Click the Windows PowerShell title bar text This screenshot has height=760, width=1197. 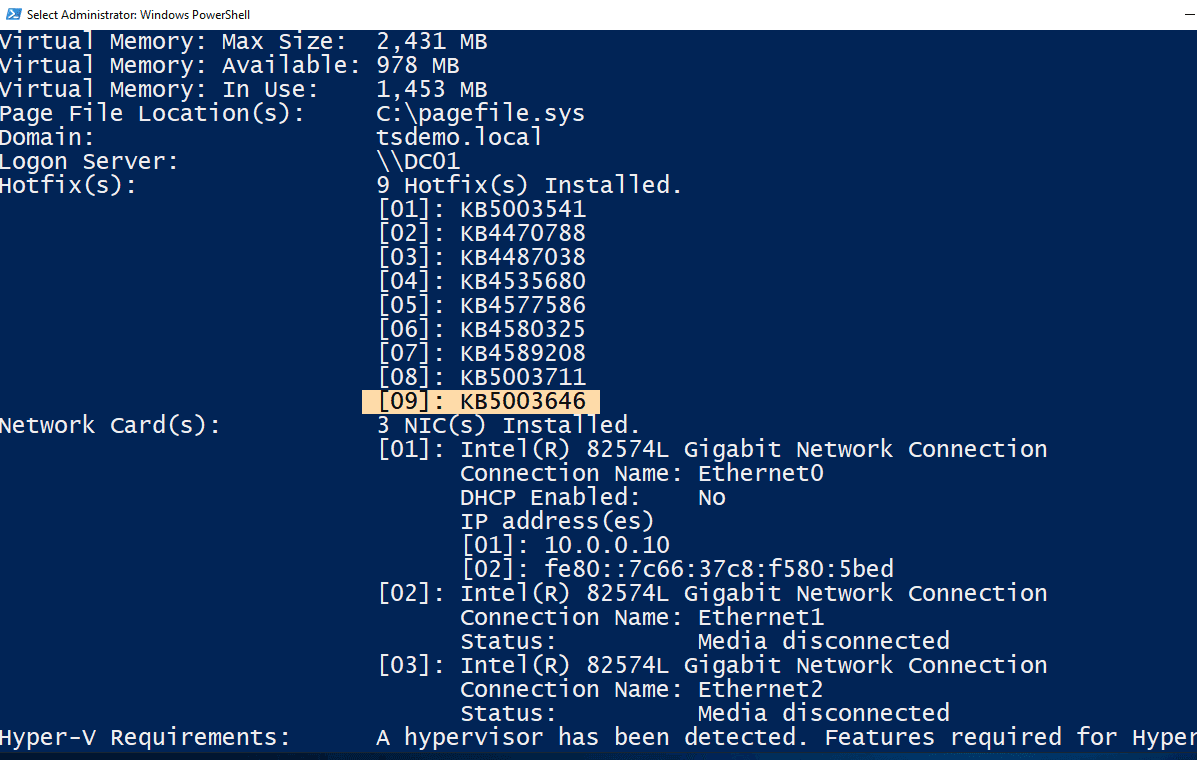tap(138, 14)
